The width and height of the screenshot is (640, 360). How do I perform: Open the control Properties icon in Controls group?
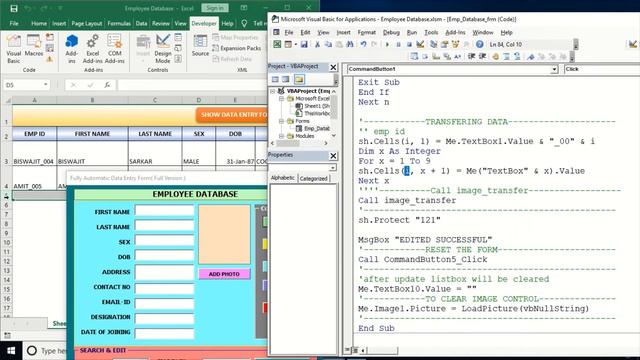pos(178,38)
